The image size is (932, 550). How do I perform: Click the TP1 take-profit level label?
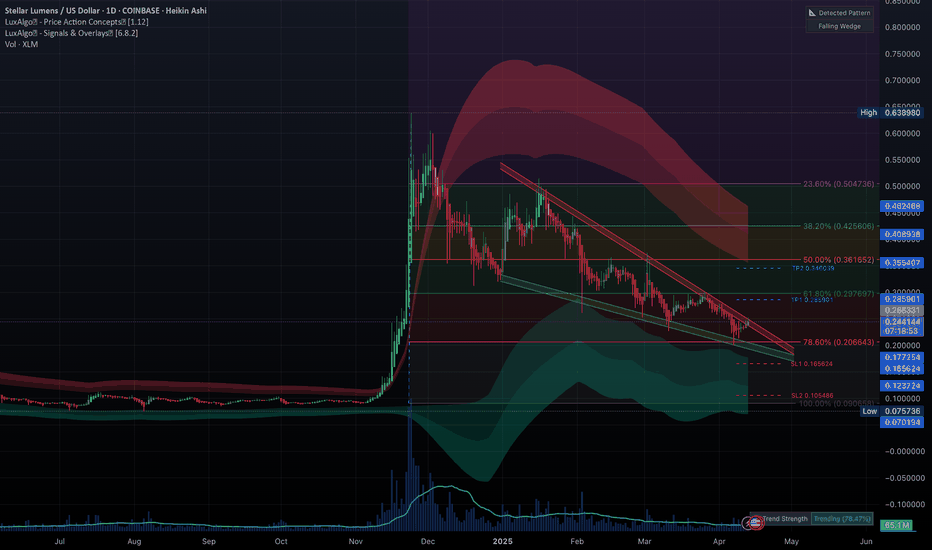click(x=812, y=300)
